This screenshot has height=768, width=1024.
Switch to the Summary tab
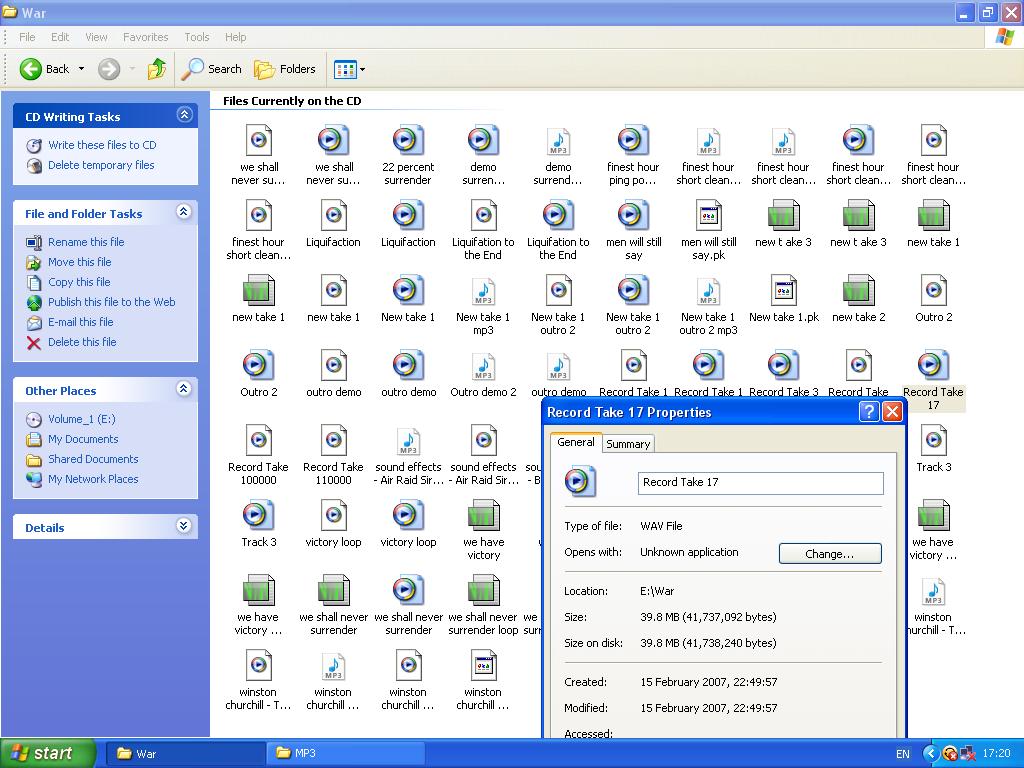click(628, 444)
